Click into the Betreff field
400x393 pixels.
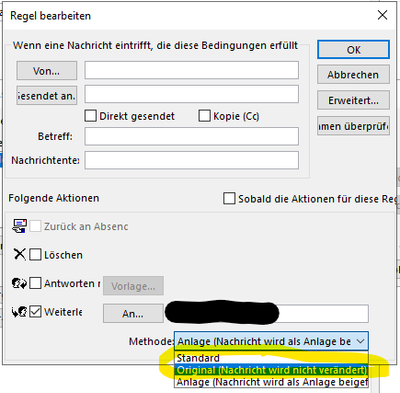pos(192,136)
